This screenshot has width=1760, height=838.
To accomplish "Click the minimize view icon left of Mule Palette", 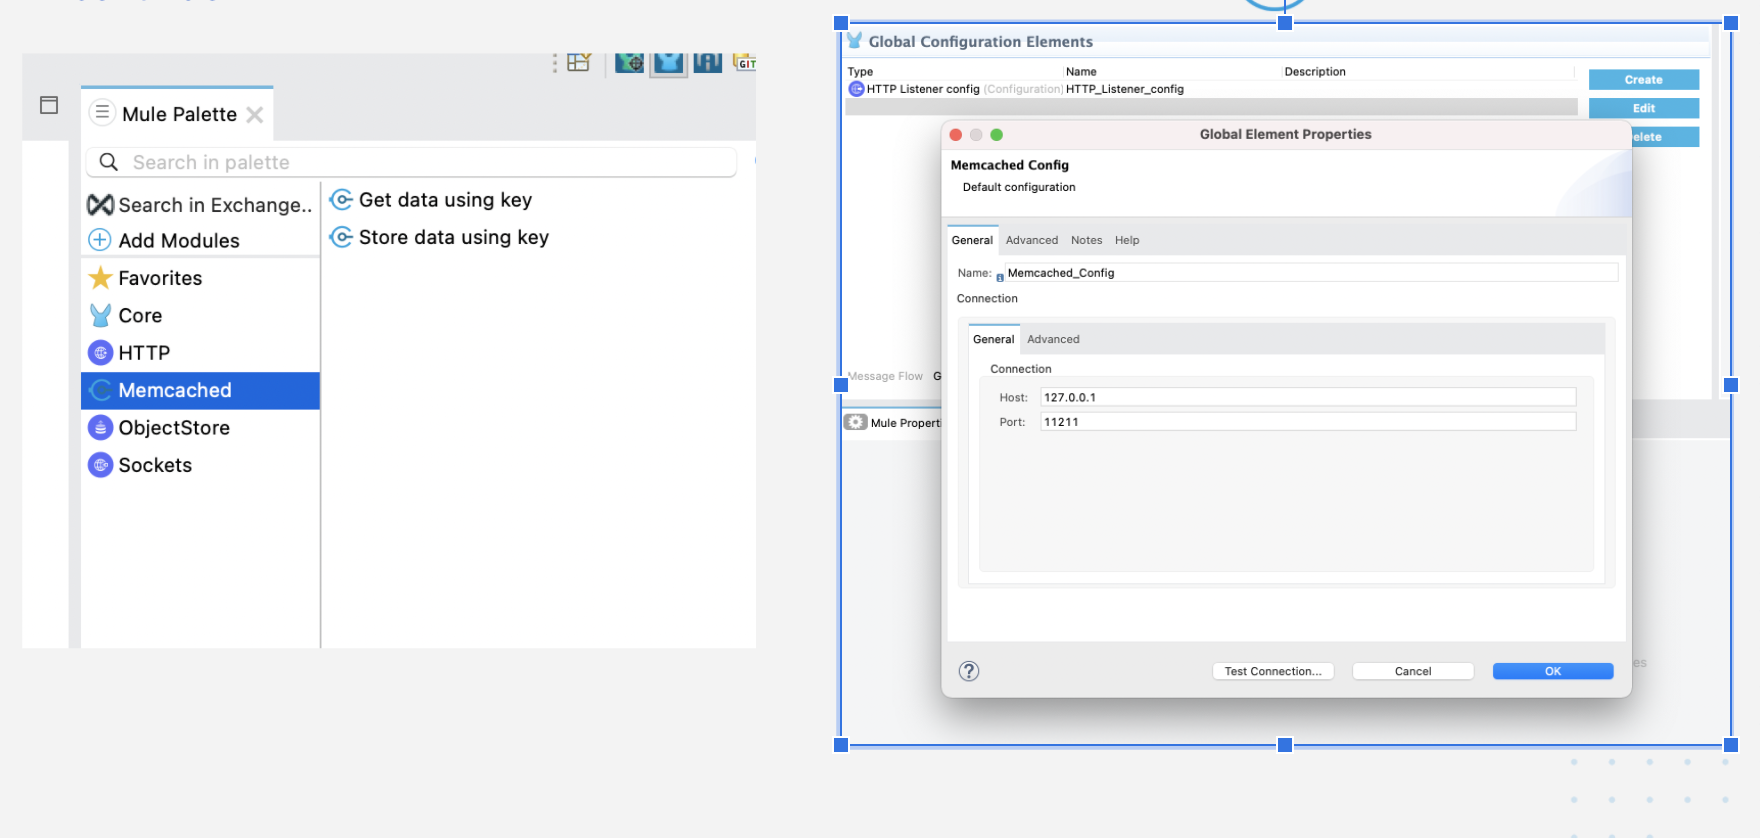I will tap(49, 105).
